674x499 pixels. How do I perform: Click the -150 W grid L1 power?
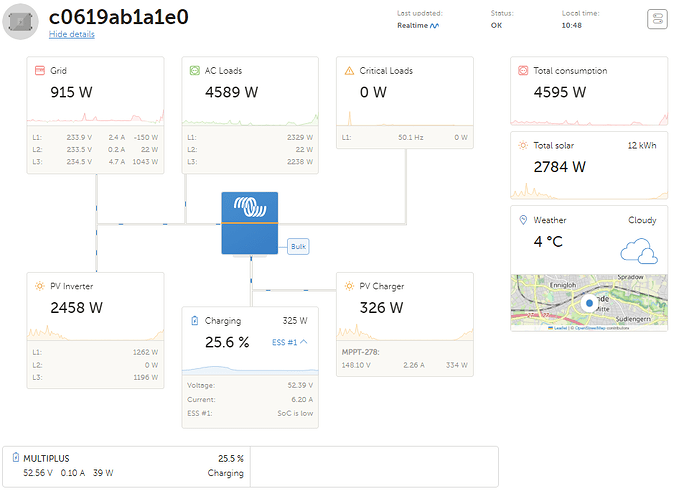(146, 138)
